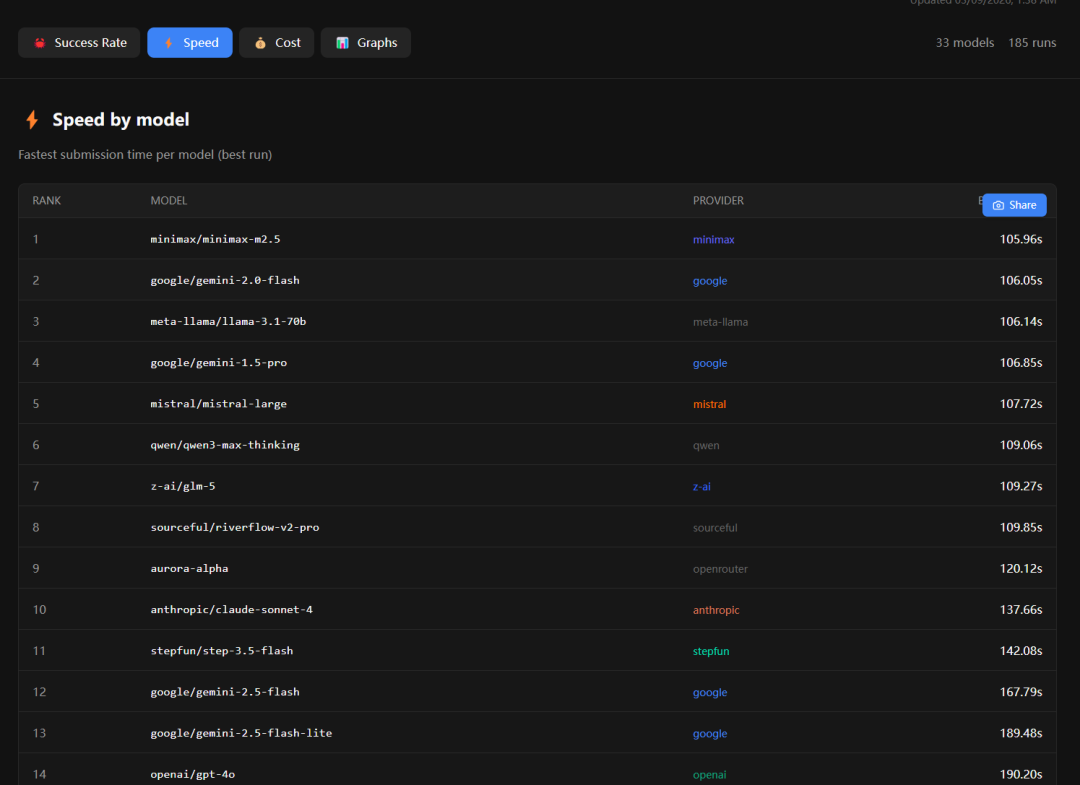1080x785 pixels.
Task: Click the 105.96s time value
Action: 1021,240
